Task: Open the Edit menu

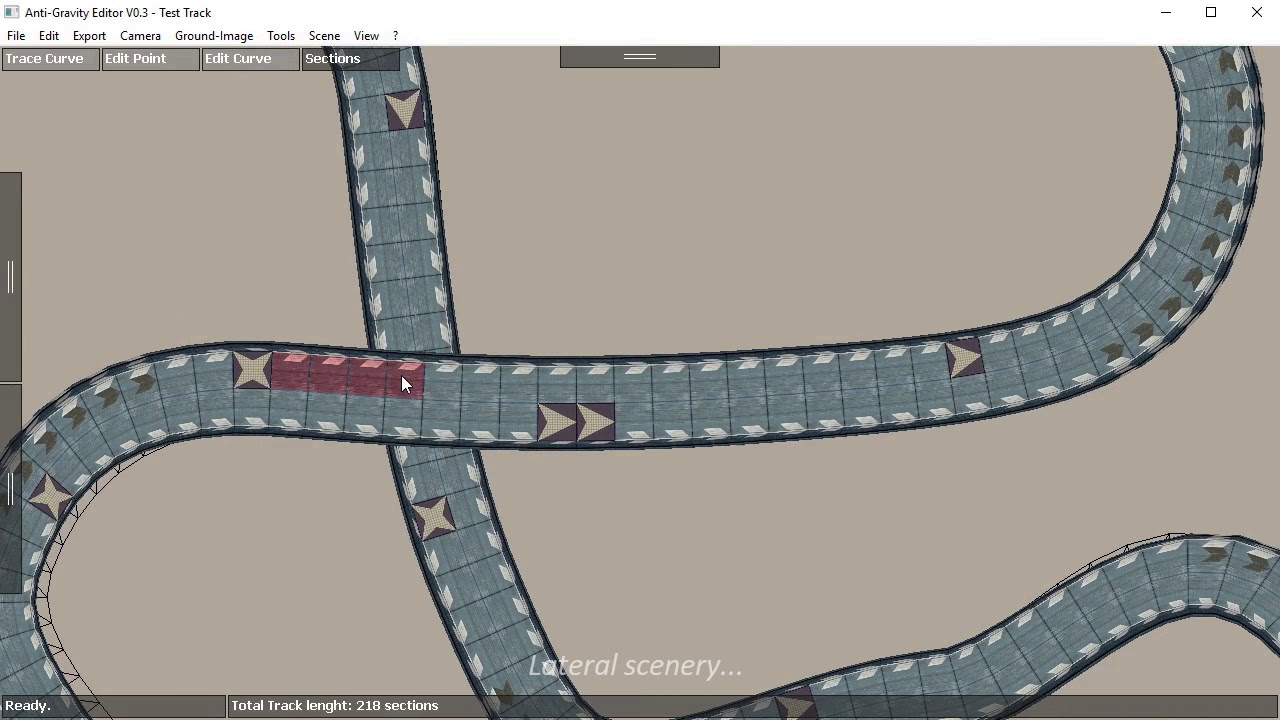Action: point(49,36)
